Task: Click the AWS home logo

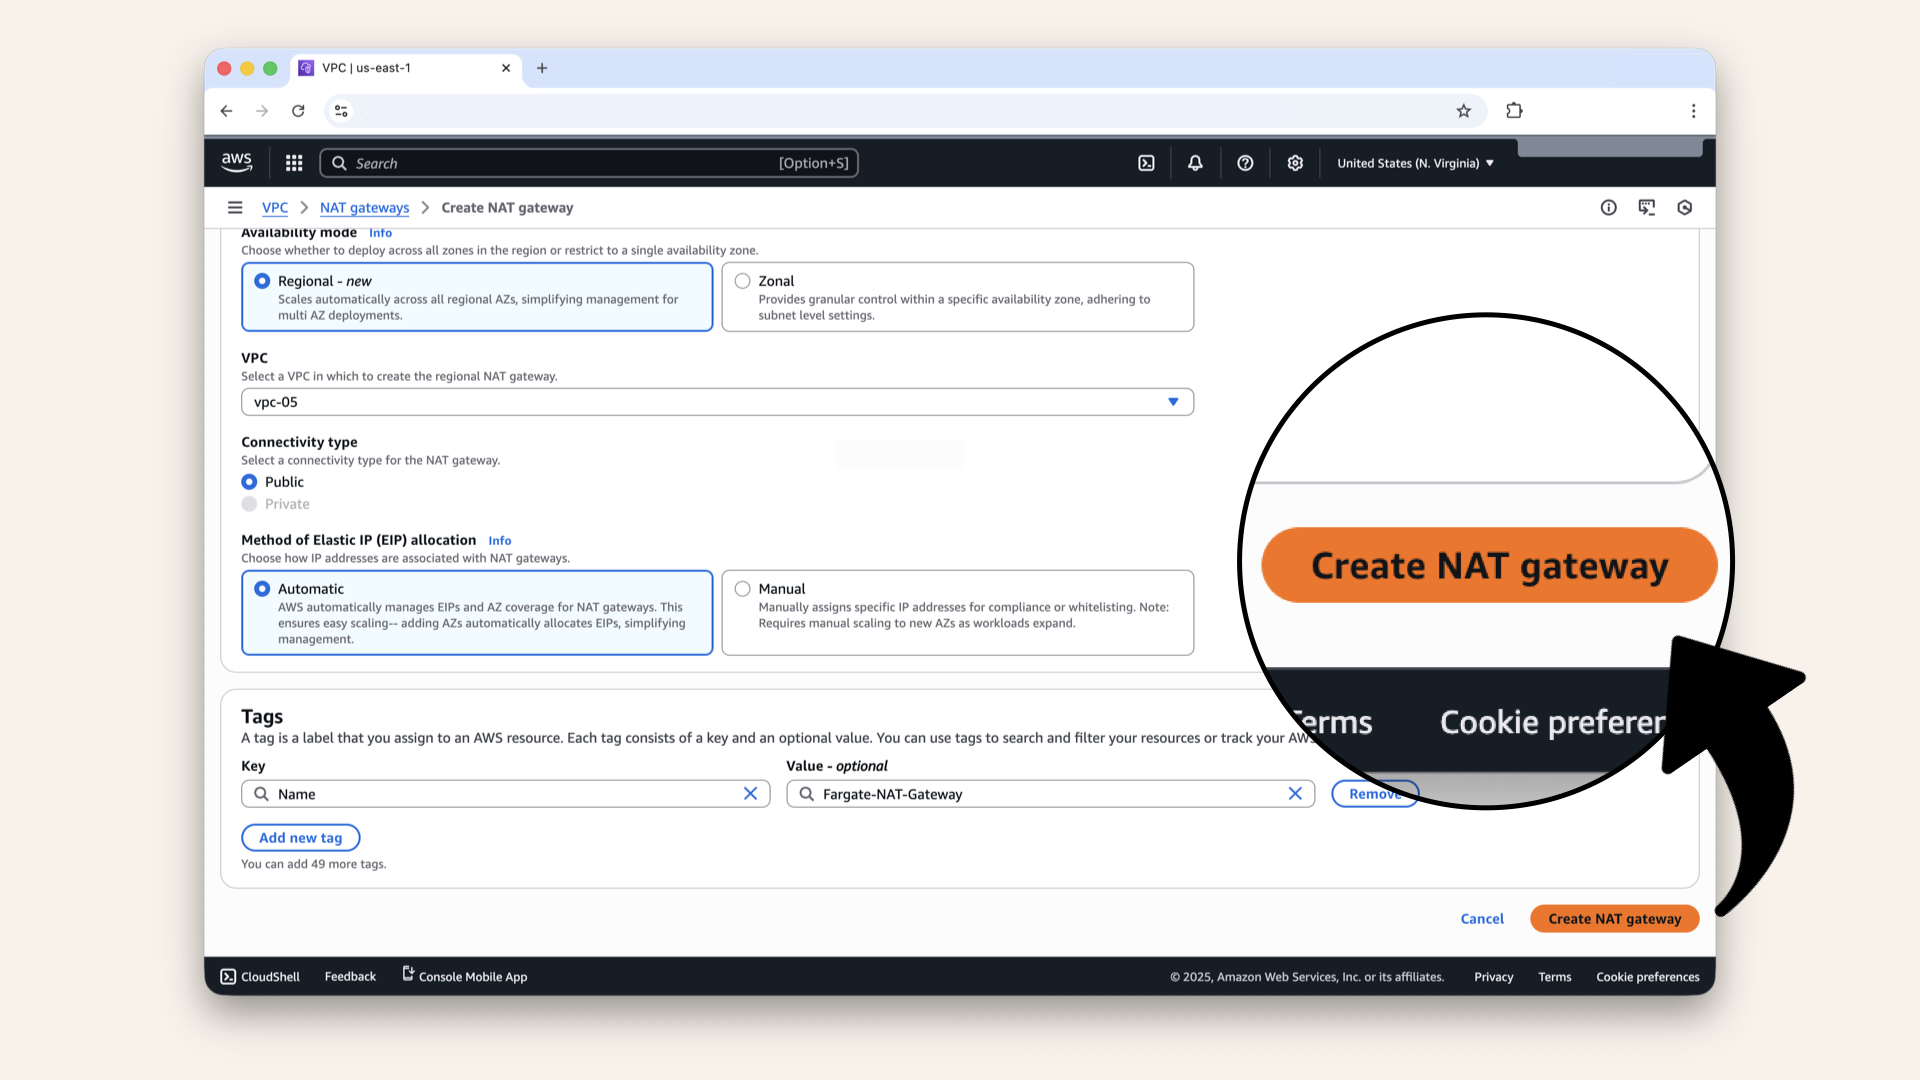Action: 236,161
